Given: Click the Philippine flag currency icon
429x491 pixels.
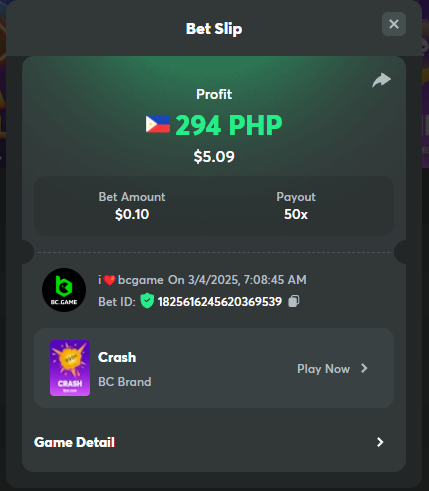Looking at the screenshot, I should (x=158, y=124).
